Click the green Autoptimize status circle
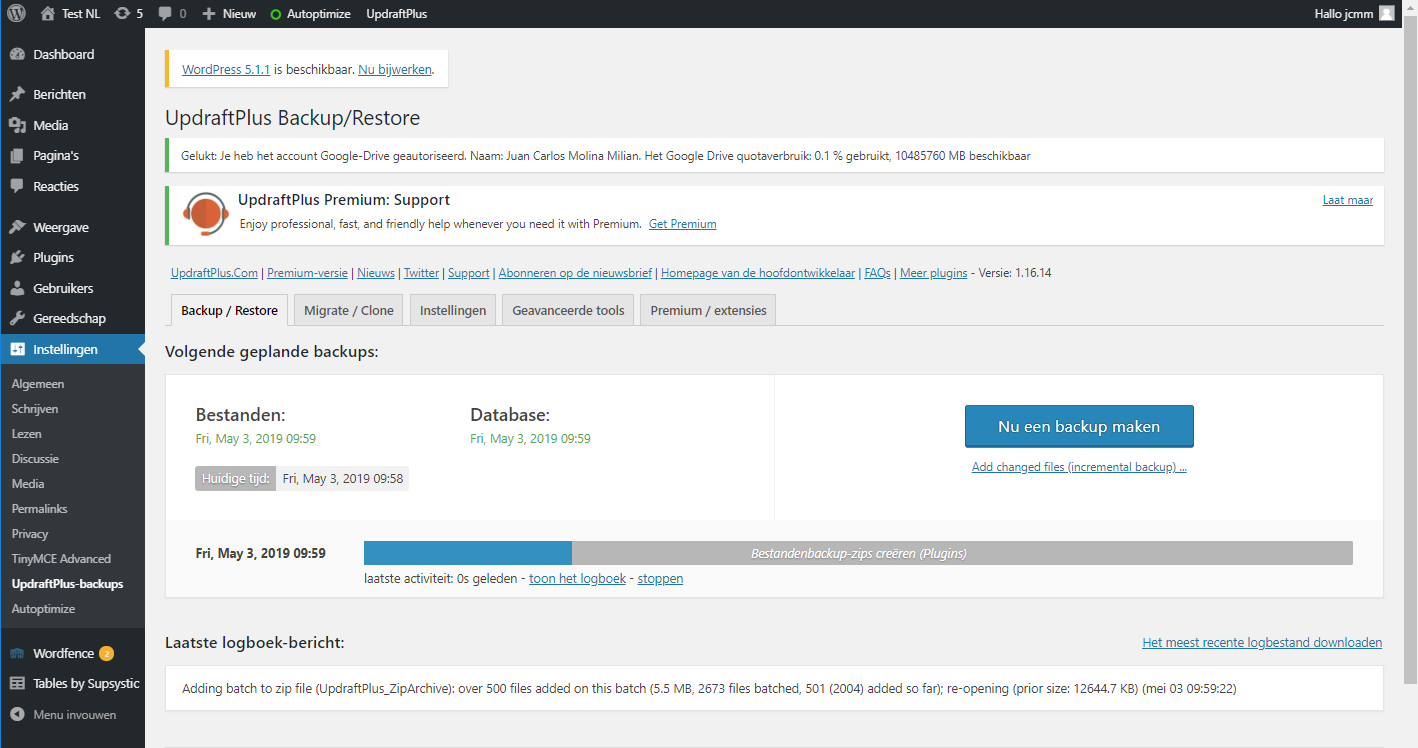1418x748 pixels. [276, 14]
